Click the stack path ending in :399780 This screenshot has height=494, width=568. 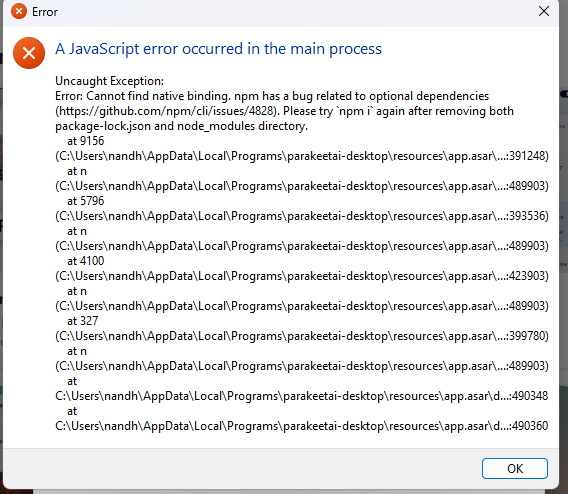[x=302, y=336]
